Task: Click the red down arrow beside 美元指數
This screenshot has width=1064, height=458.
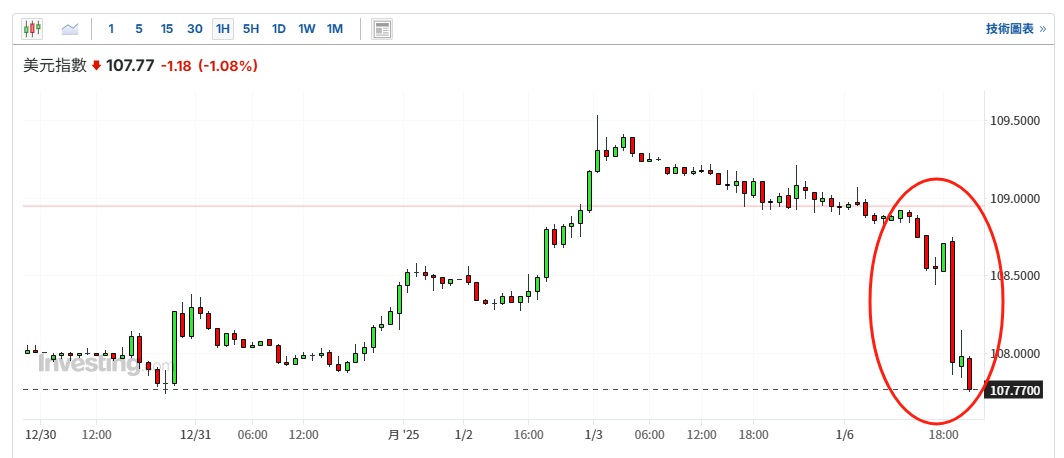Action: (x=96, y=66)
